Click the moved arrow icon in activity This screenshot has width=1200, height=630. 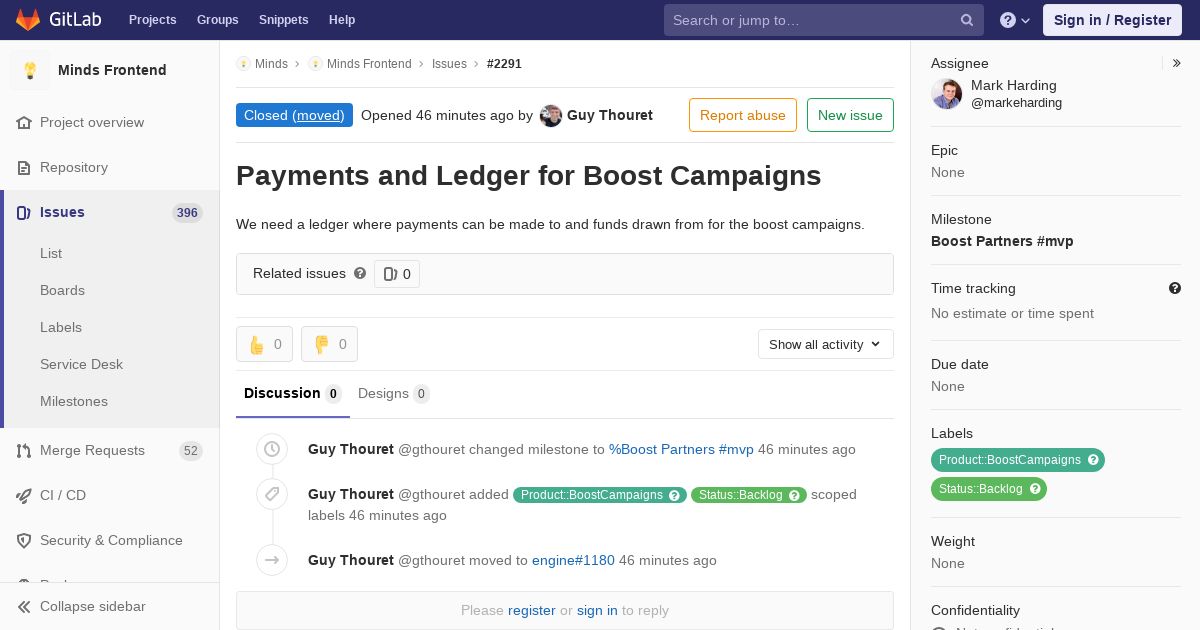(272, 560)
